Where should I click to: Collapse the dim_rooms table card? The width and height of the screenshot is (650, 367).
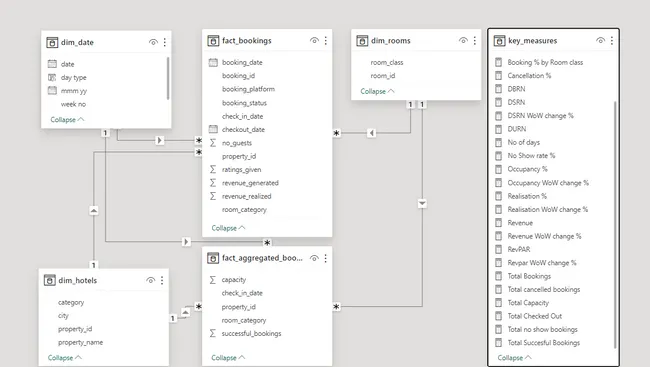(x=377, y=91)
